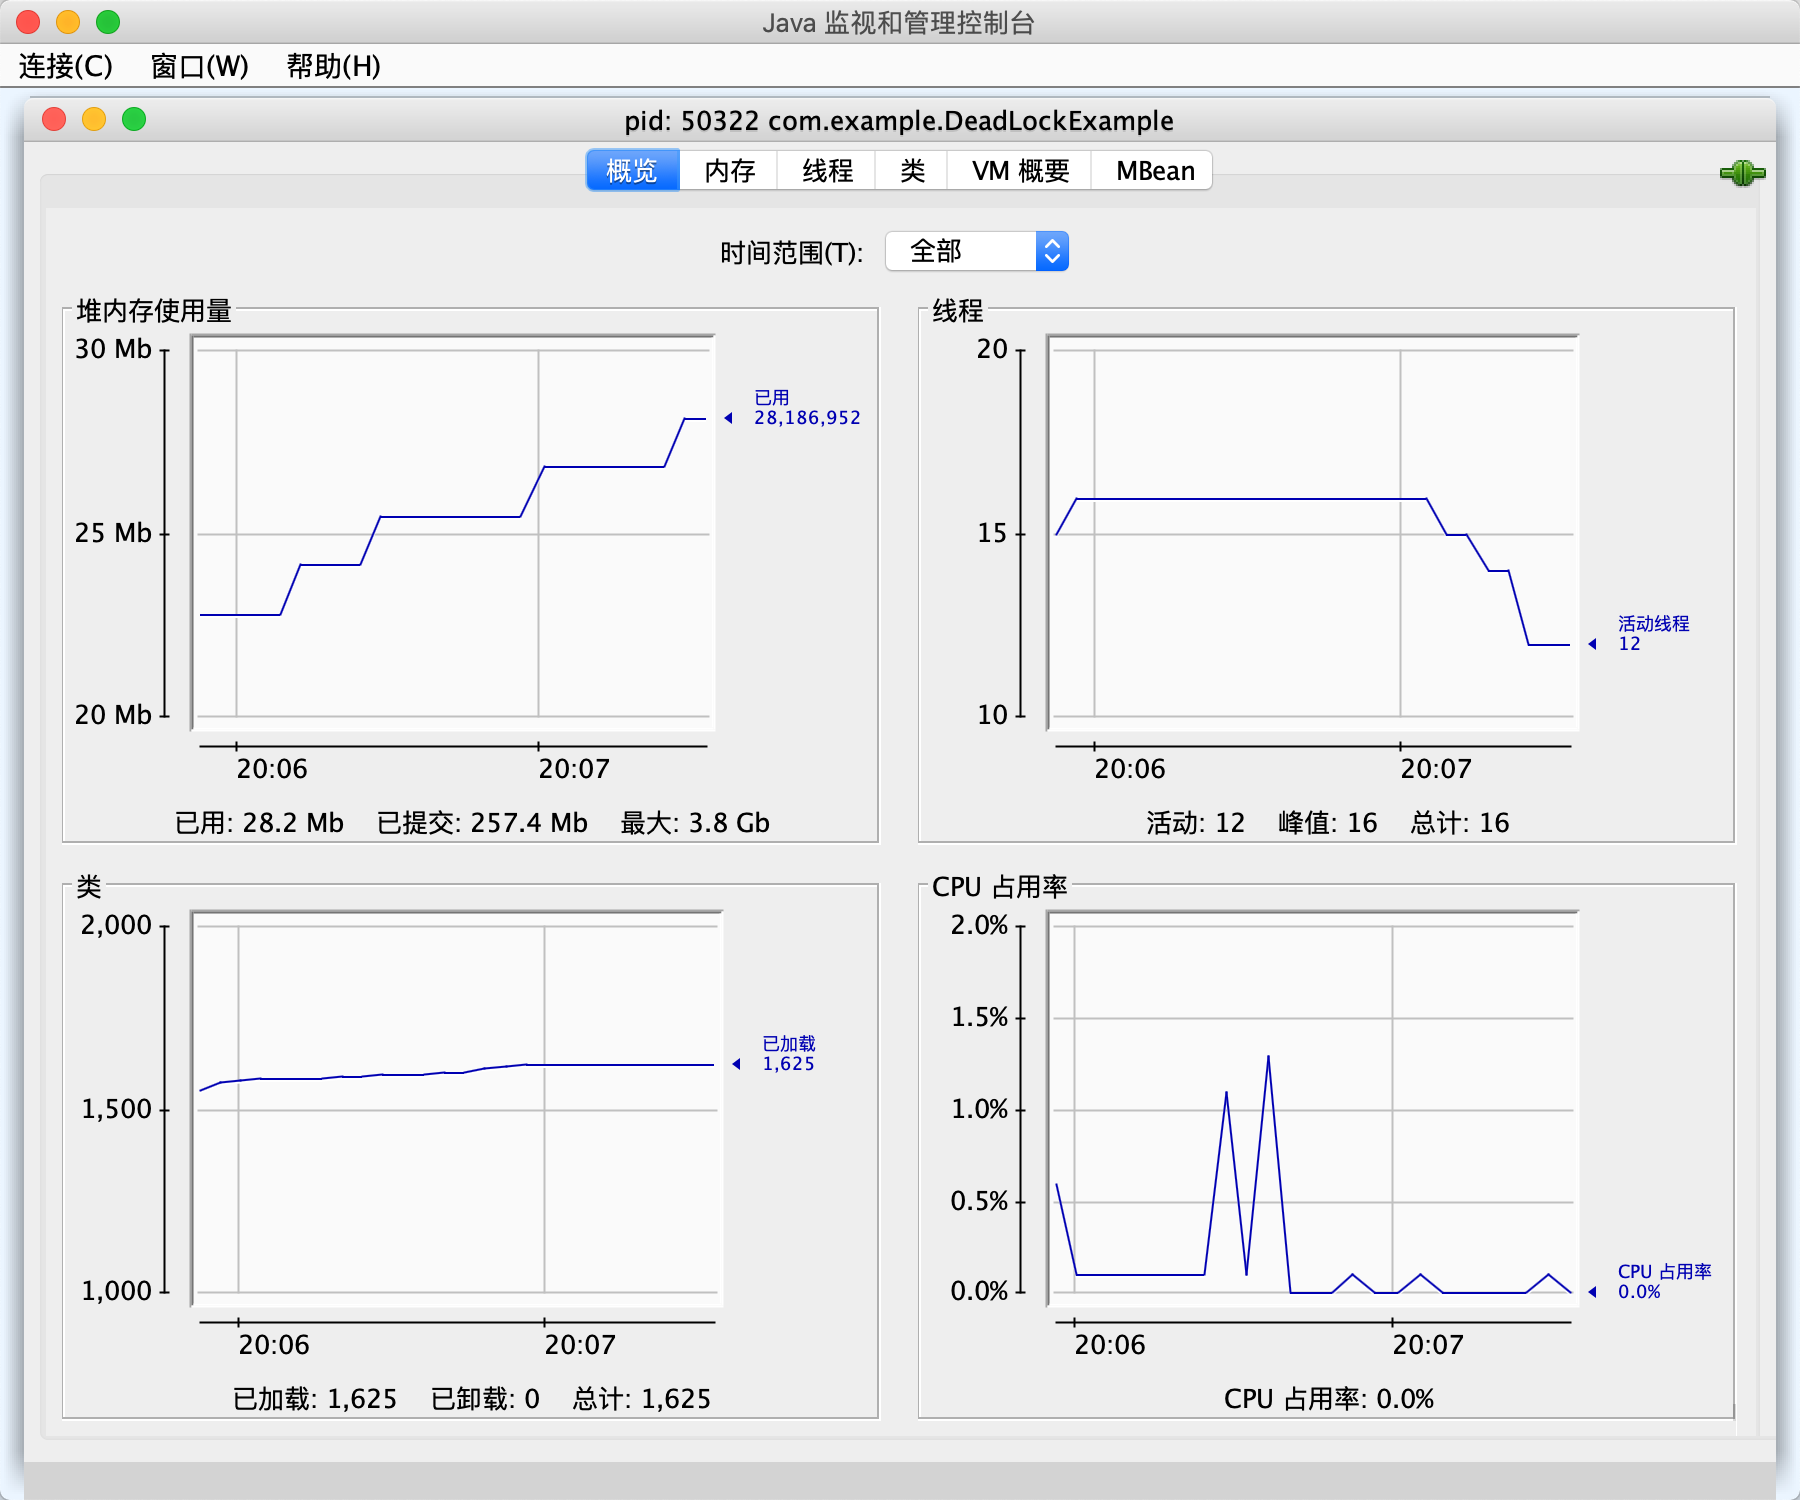Click the 最大: 3.8 Gb text
The image size is (1800, 1500).
point(695,823)
